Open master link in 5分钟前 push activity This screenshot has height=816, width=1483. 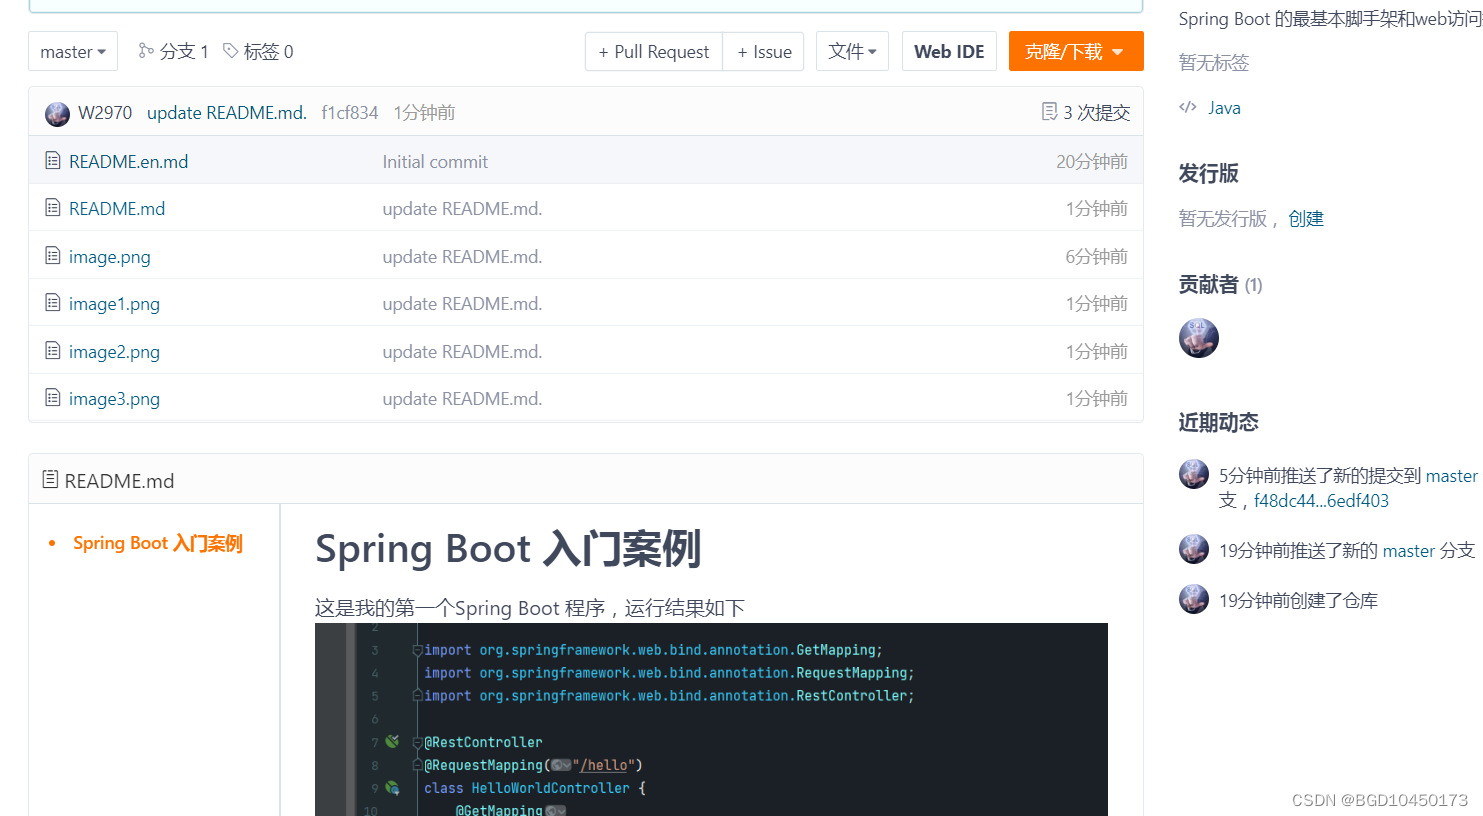(x=1452, y=476)
